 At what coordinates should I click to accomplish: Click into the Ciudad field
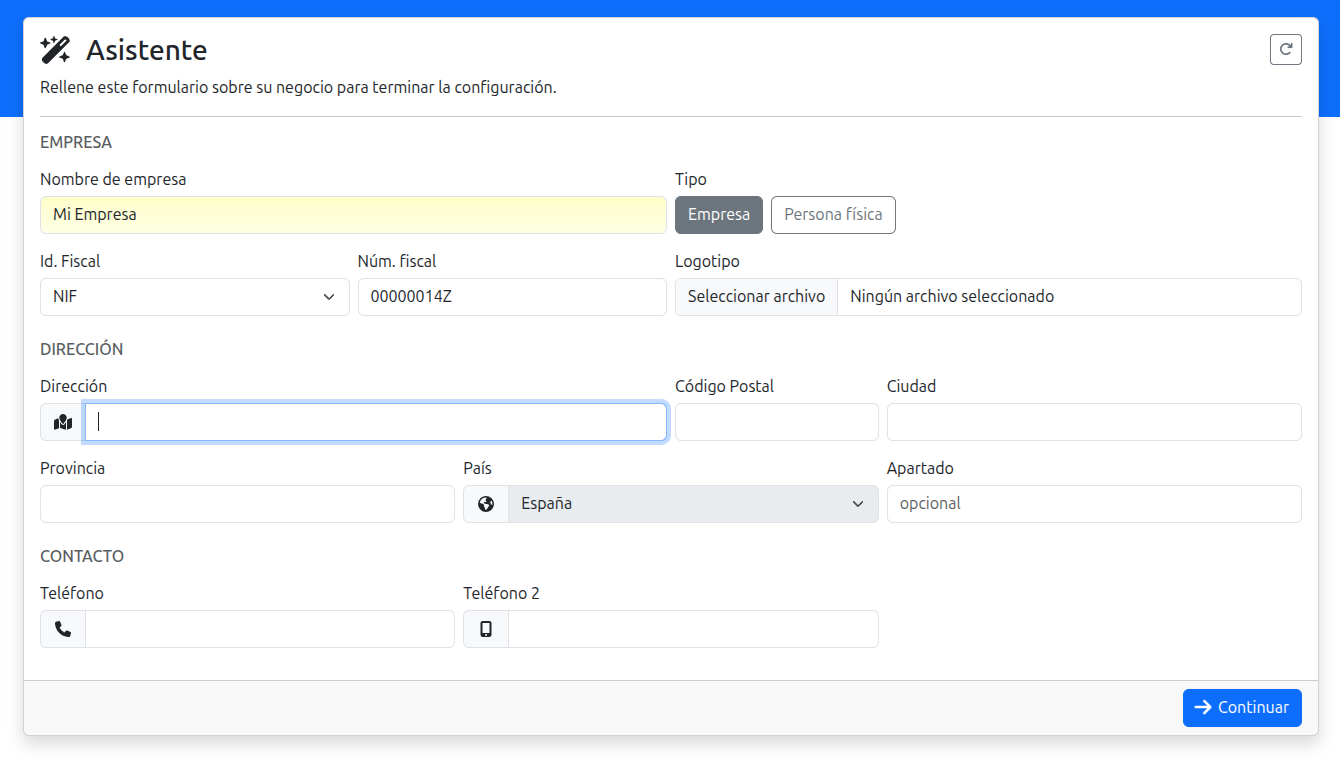[1093, 422]
